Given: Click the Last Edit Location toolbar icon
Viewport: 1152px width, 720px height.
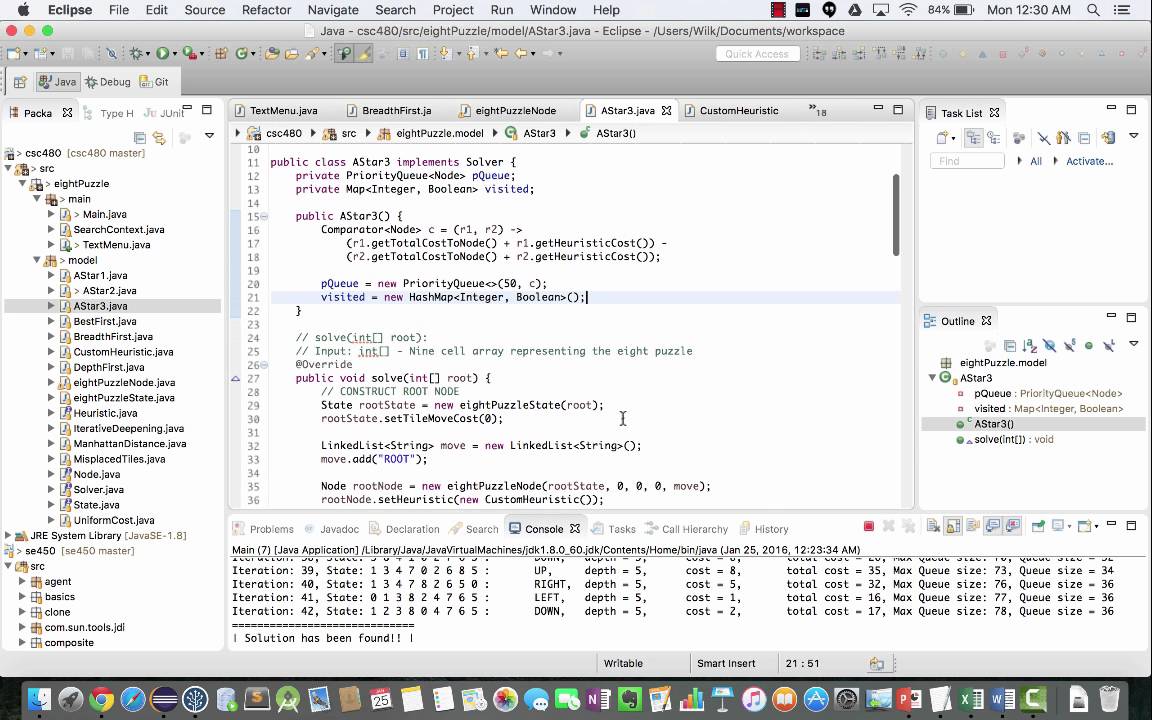Looking at the screenshot, I should coord(501,53).
